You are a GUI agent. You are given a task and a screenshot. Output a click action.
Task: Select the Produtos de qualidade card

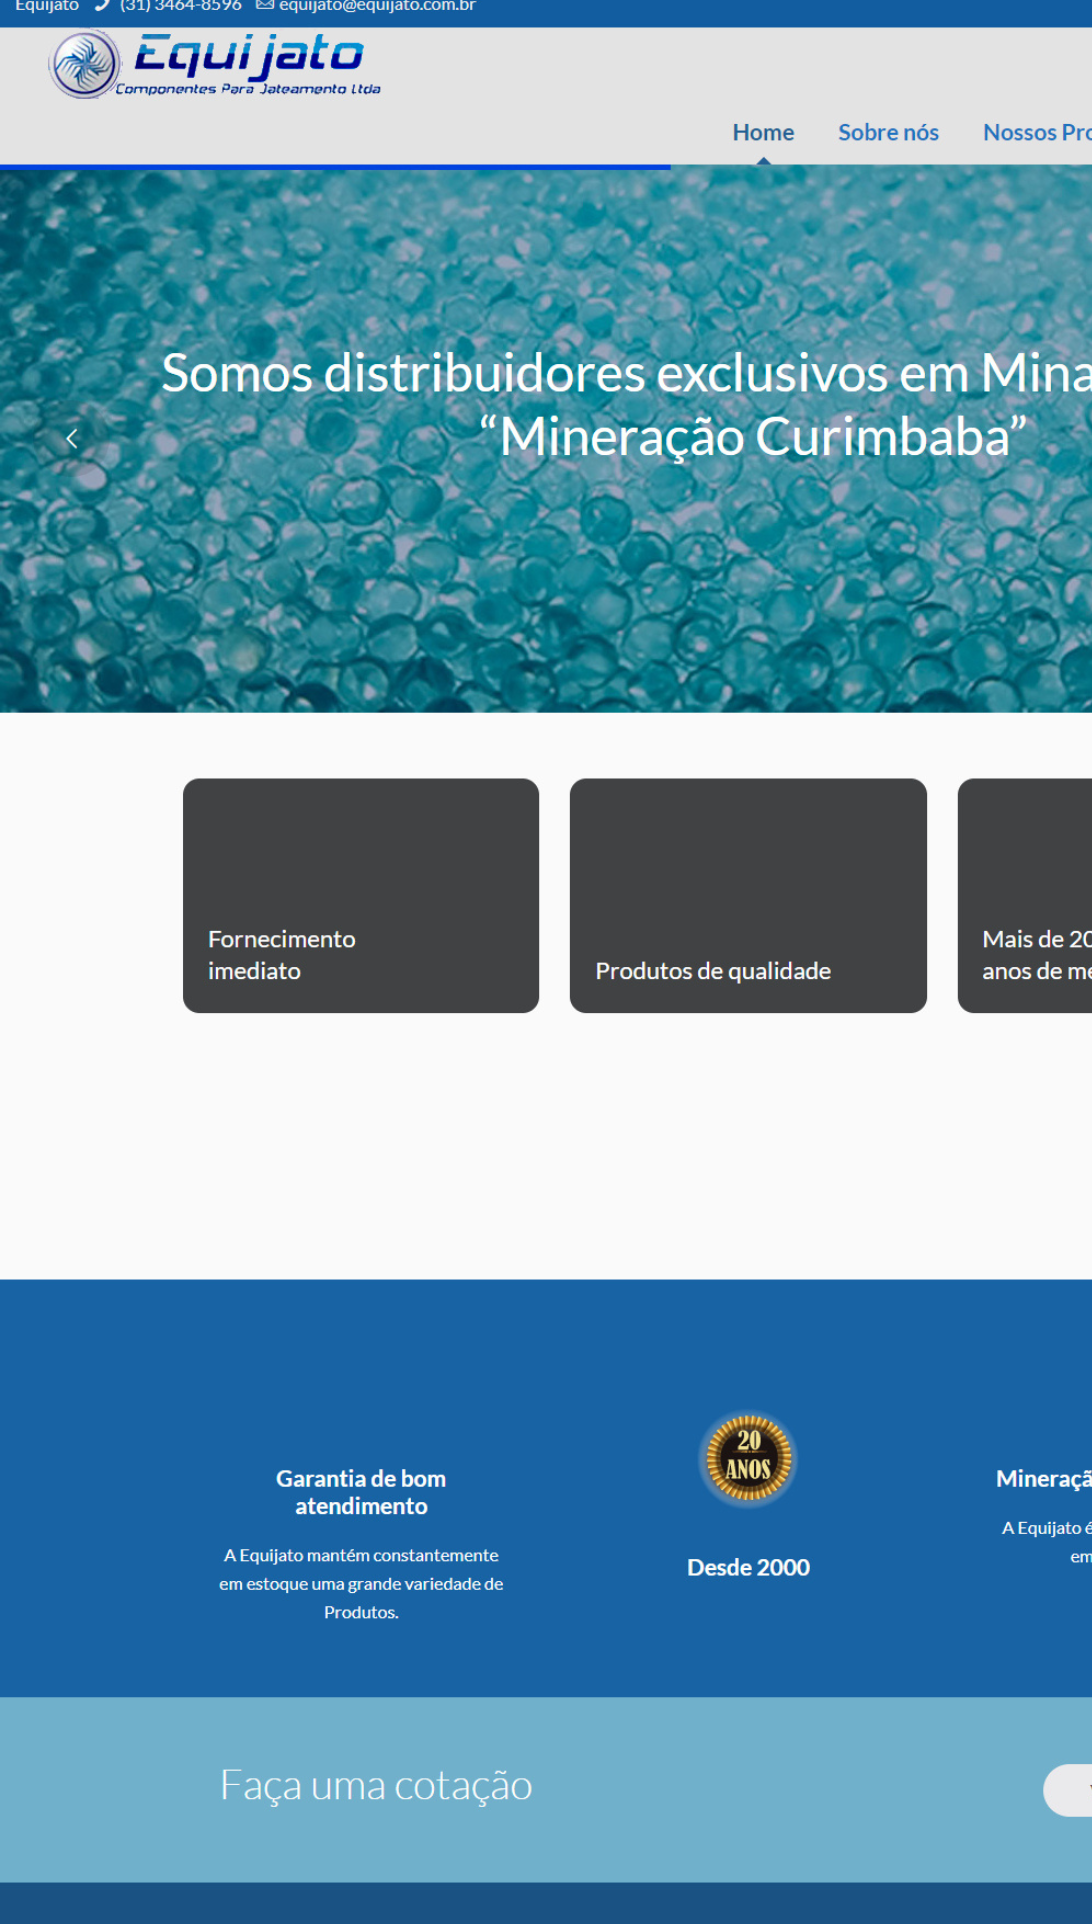[x=748, y=895]
